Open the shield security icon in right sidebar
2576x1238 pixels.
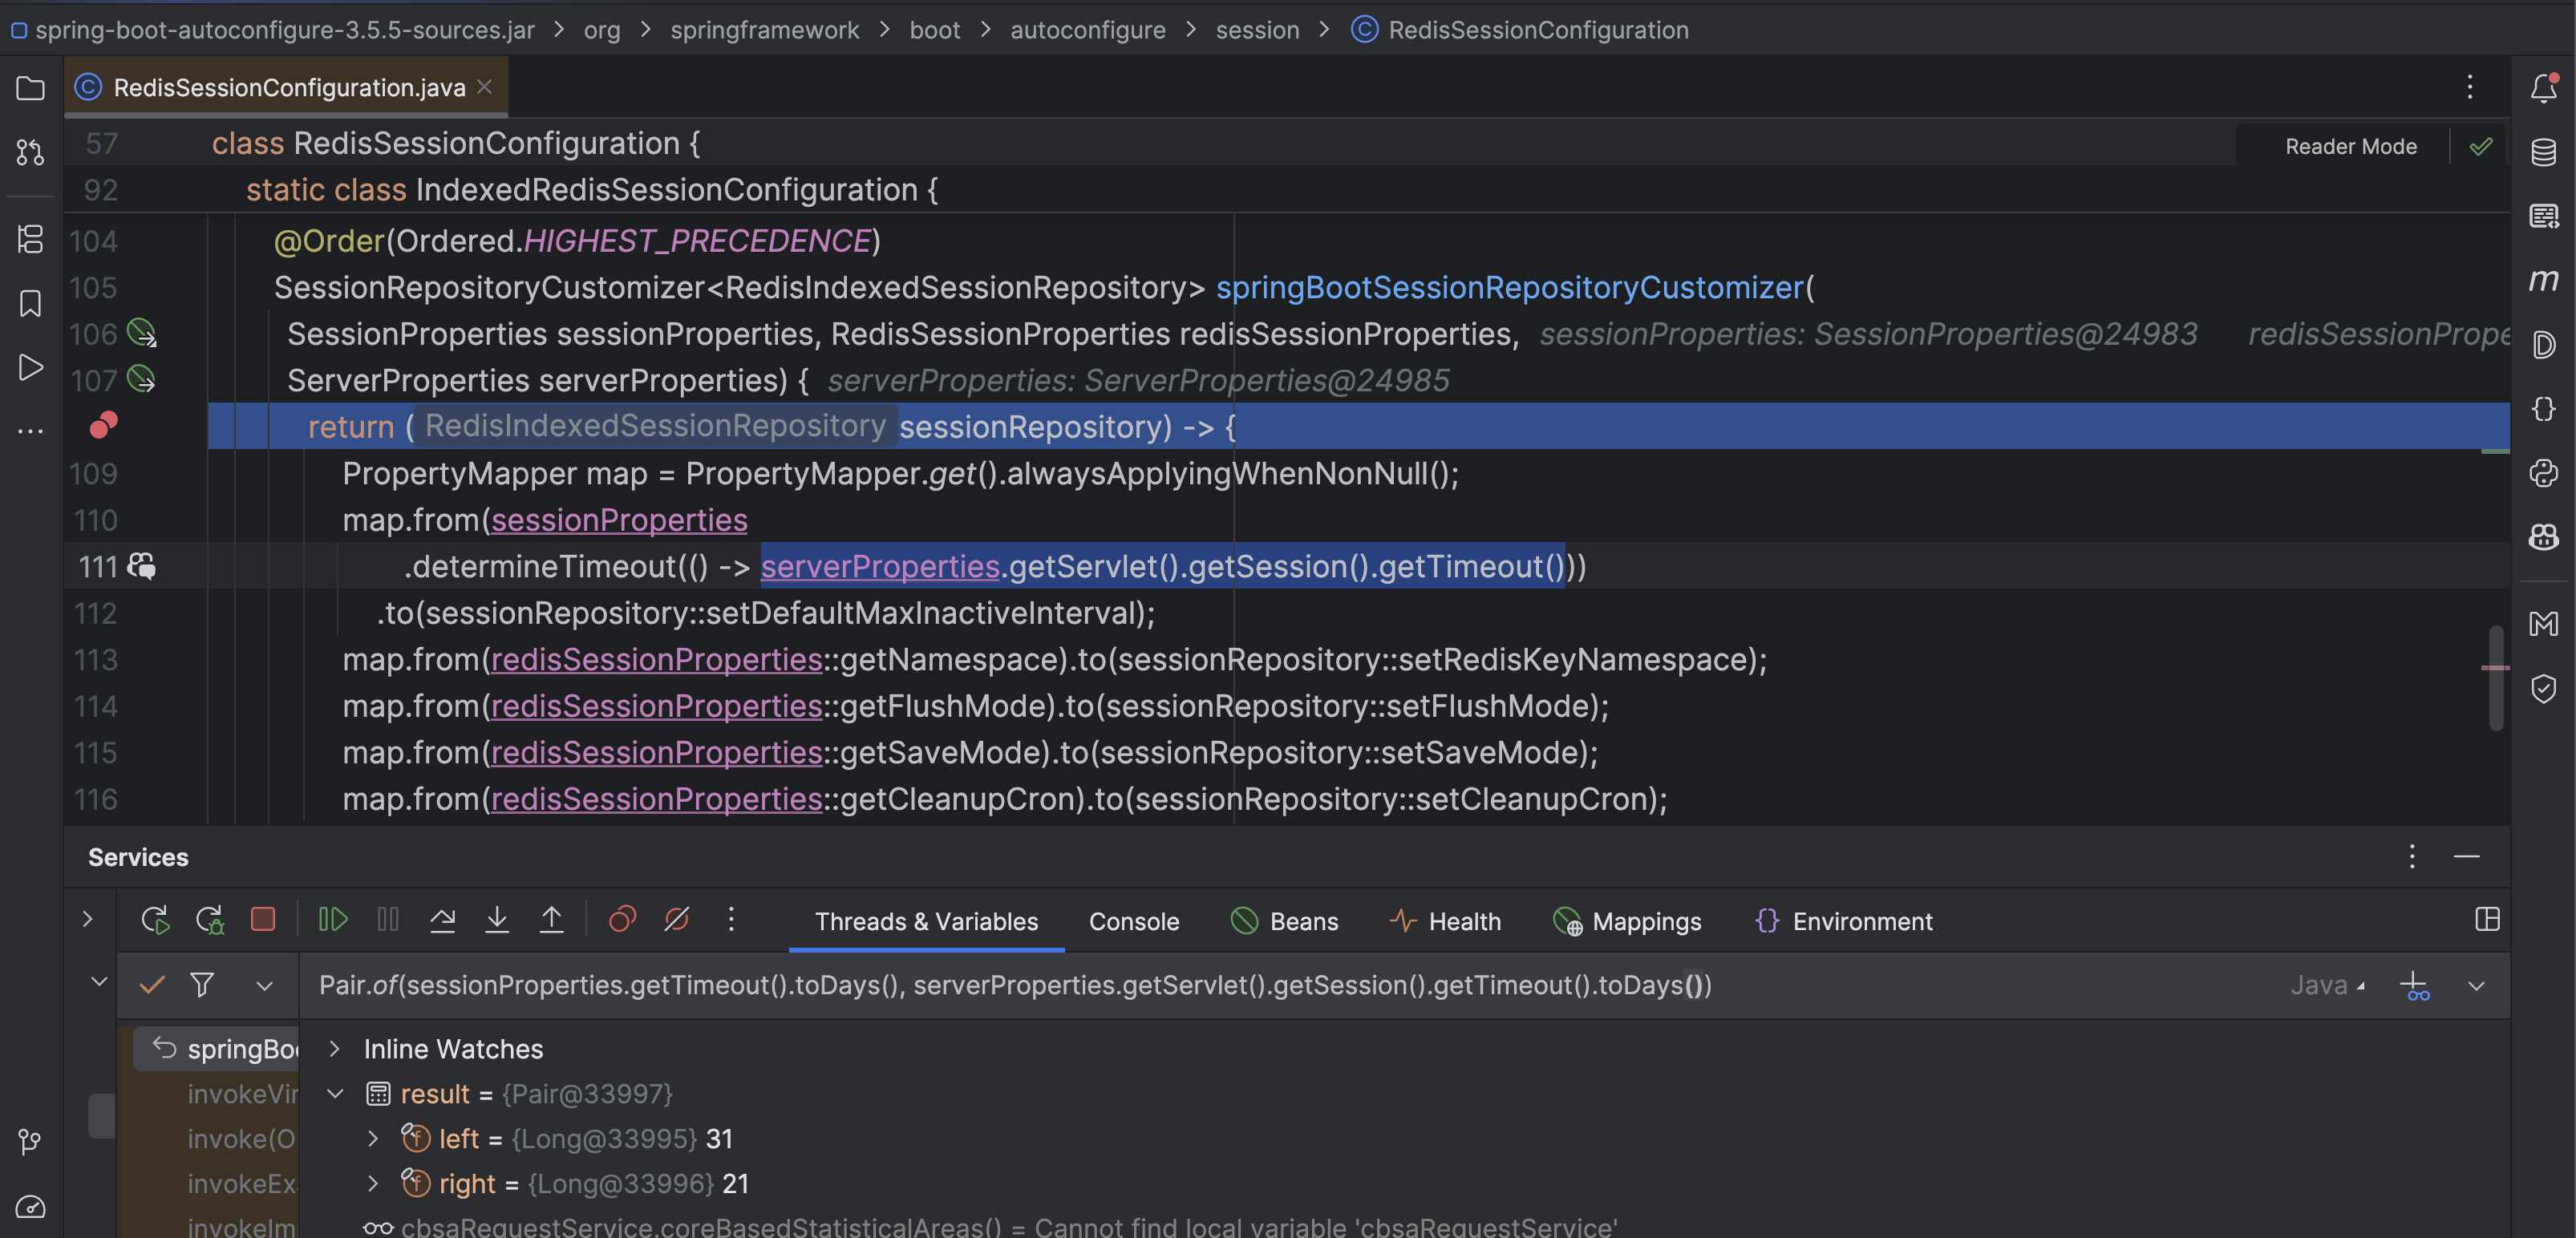point(2543,688)
